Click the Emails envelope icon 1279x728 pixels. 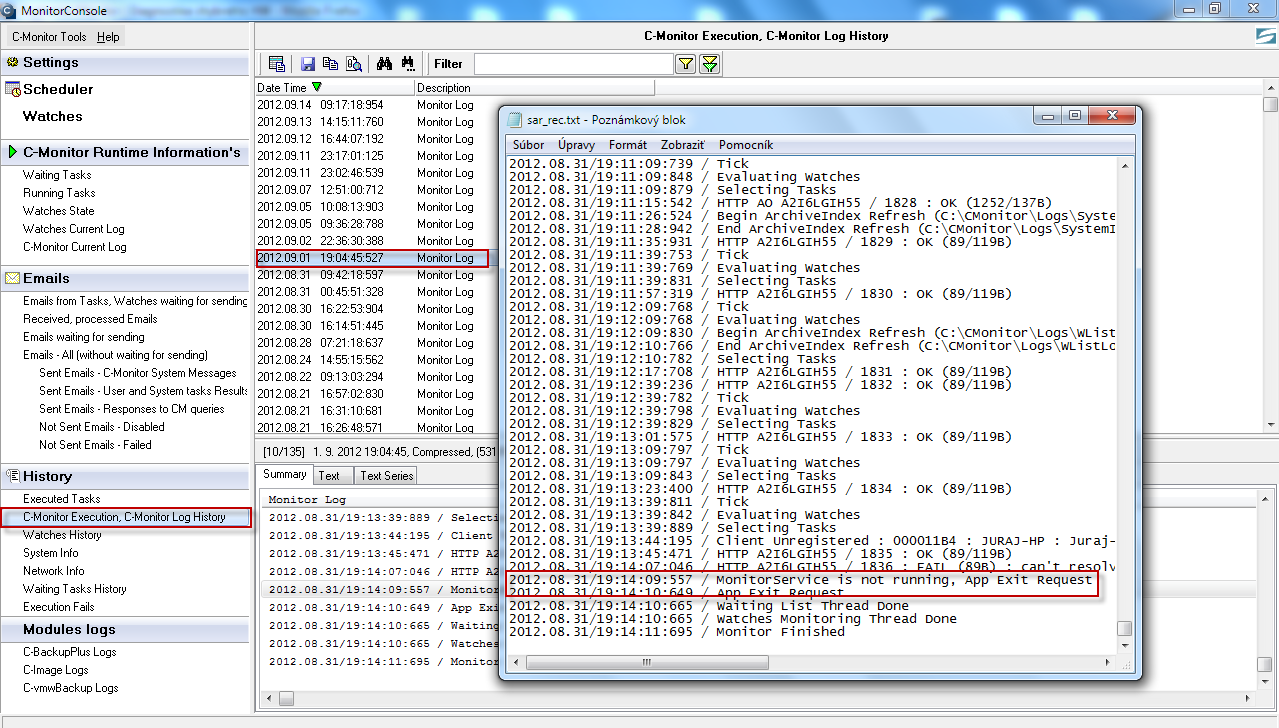pyautogui.click(x=14, y=279)
